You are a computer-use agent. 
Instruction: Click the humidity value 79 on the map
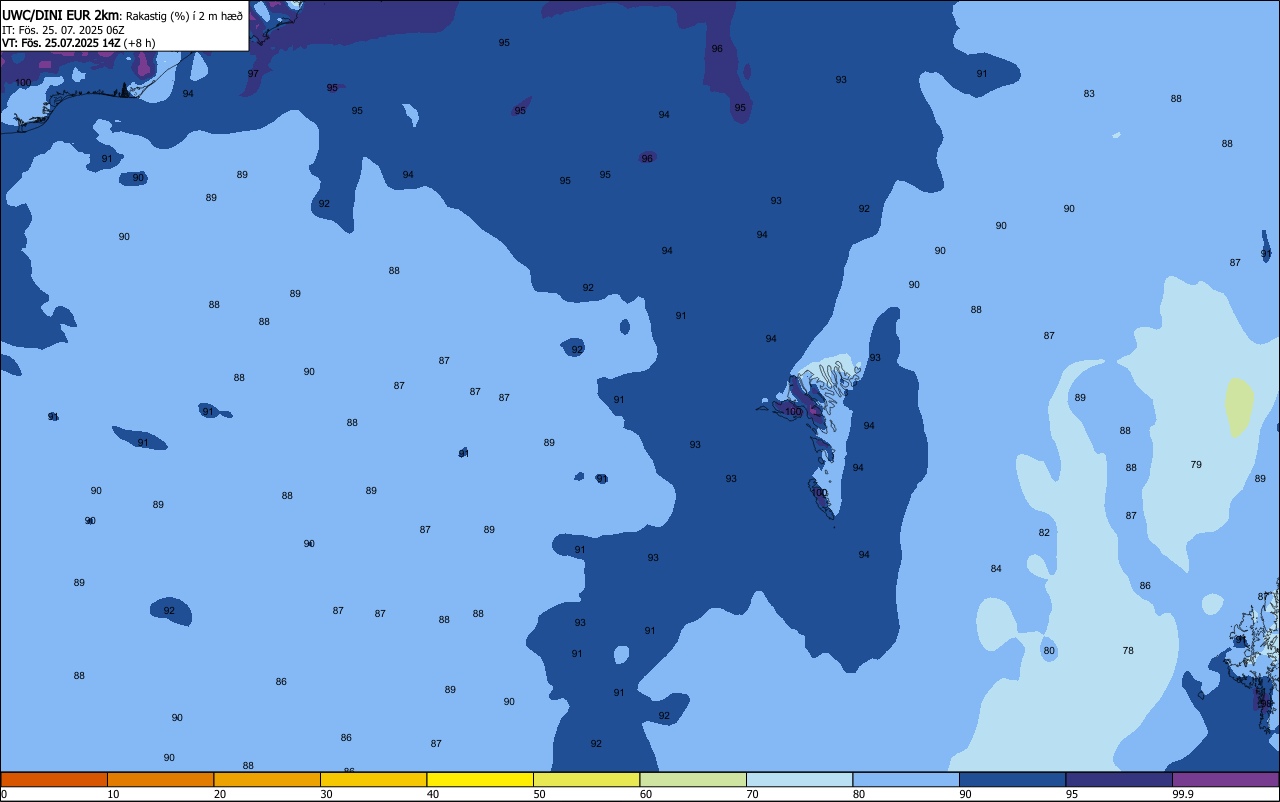[1196, 464]
